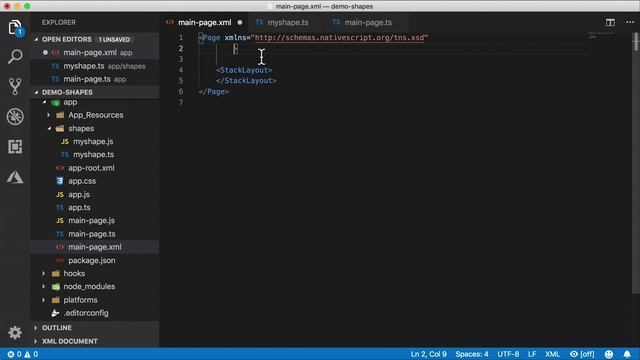Change language mode via XML indicator
The height and width of the screenshot is (360, 640).
(552, 354)
